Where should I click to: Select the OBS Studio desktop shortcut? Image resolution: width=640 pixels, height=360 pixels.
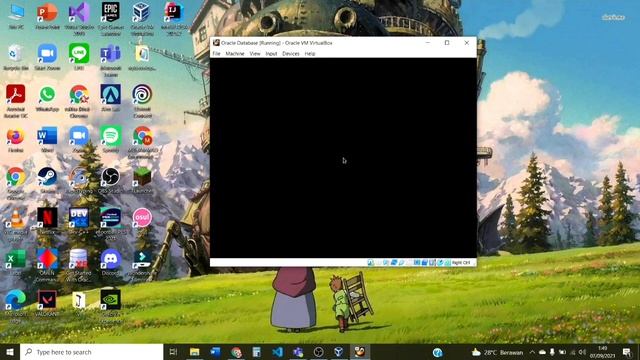pyautogui.click(x=111, y=180)
